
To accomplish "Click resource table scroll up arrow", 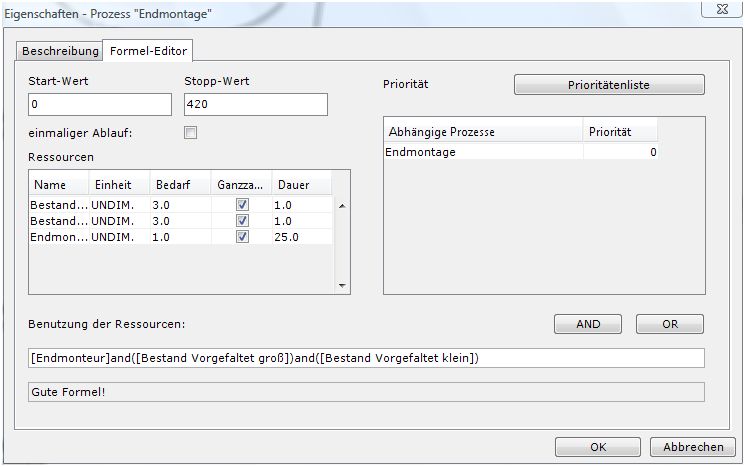I will [343, 206].
